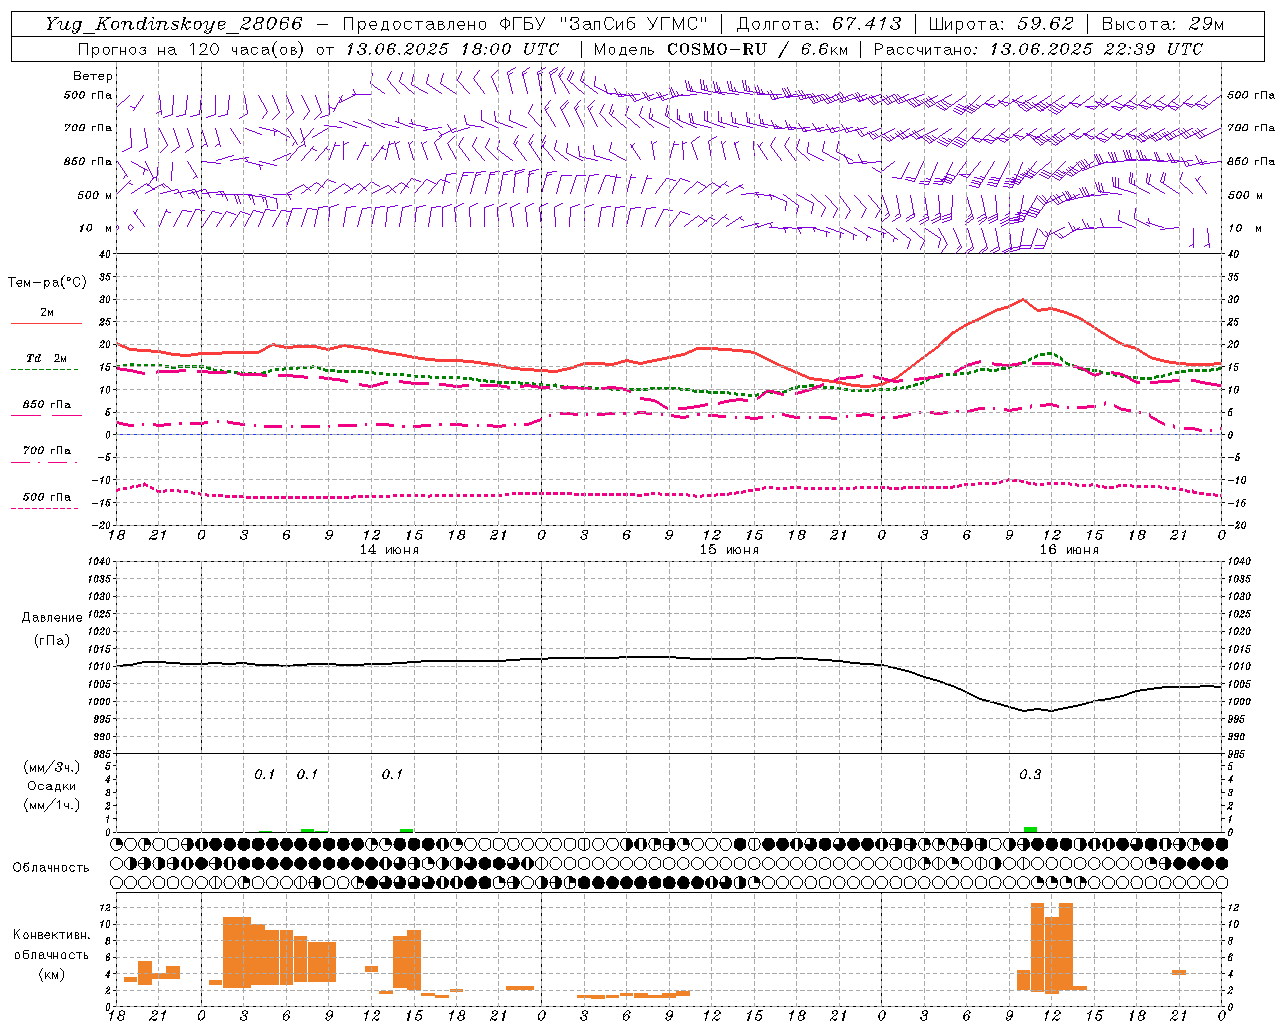Click '850 гПа' in the temperature legend
1280x1024 pixels.
point(47,404)
